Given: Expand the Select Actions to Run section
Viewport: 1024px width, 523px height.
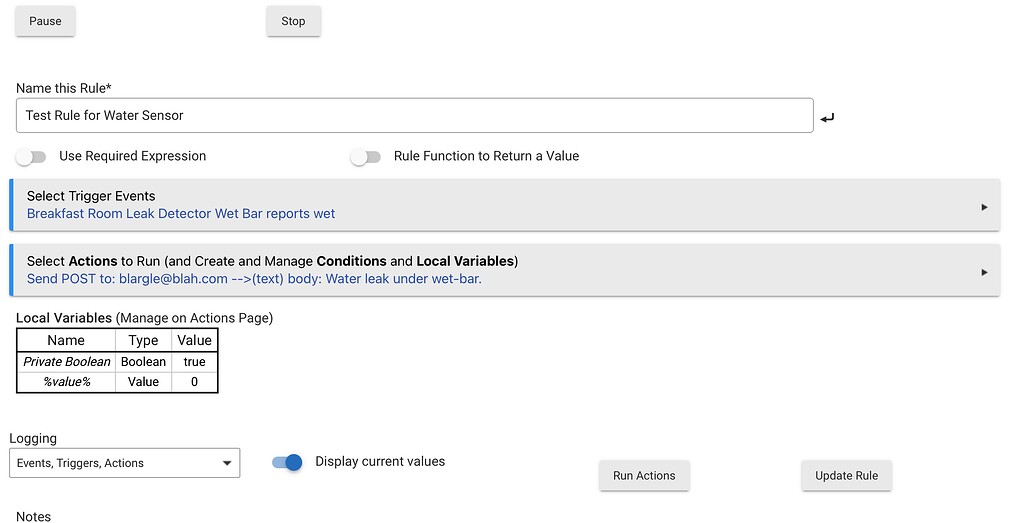Looking at the screenshot, I should 505,270.
